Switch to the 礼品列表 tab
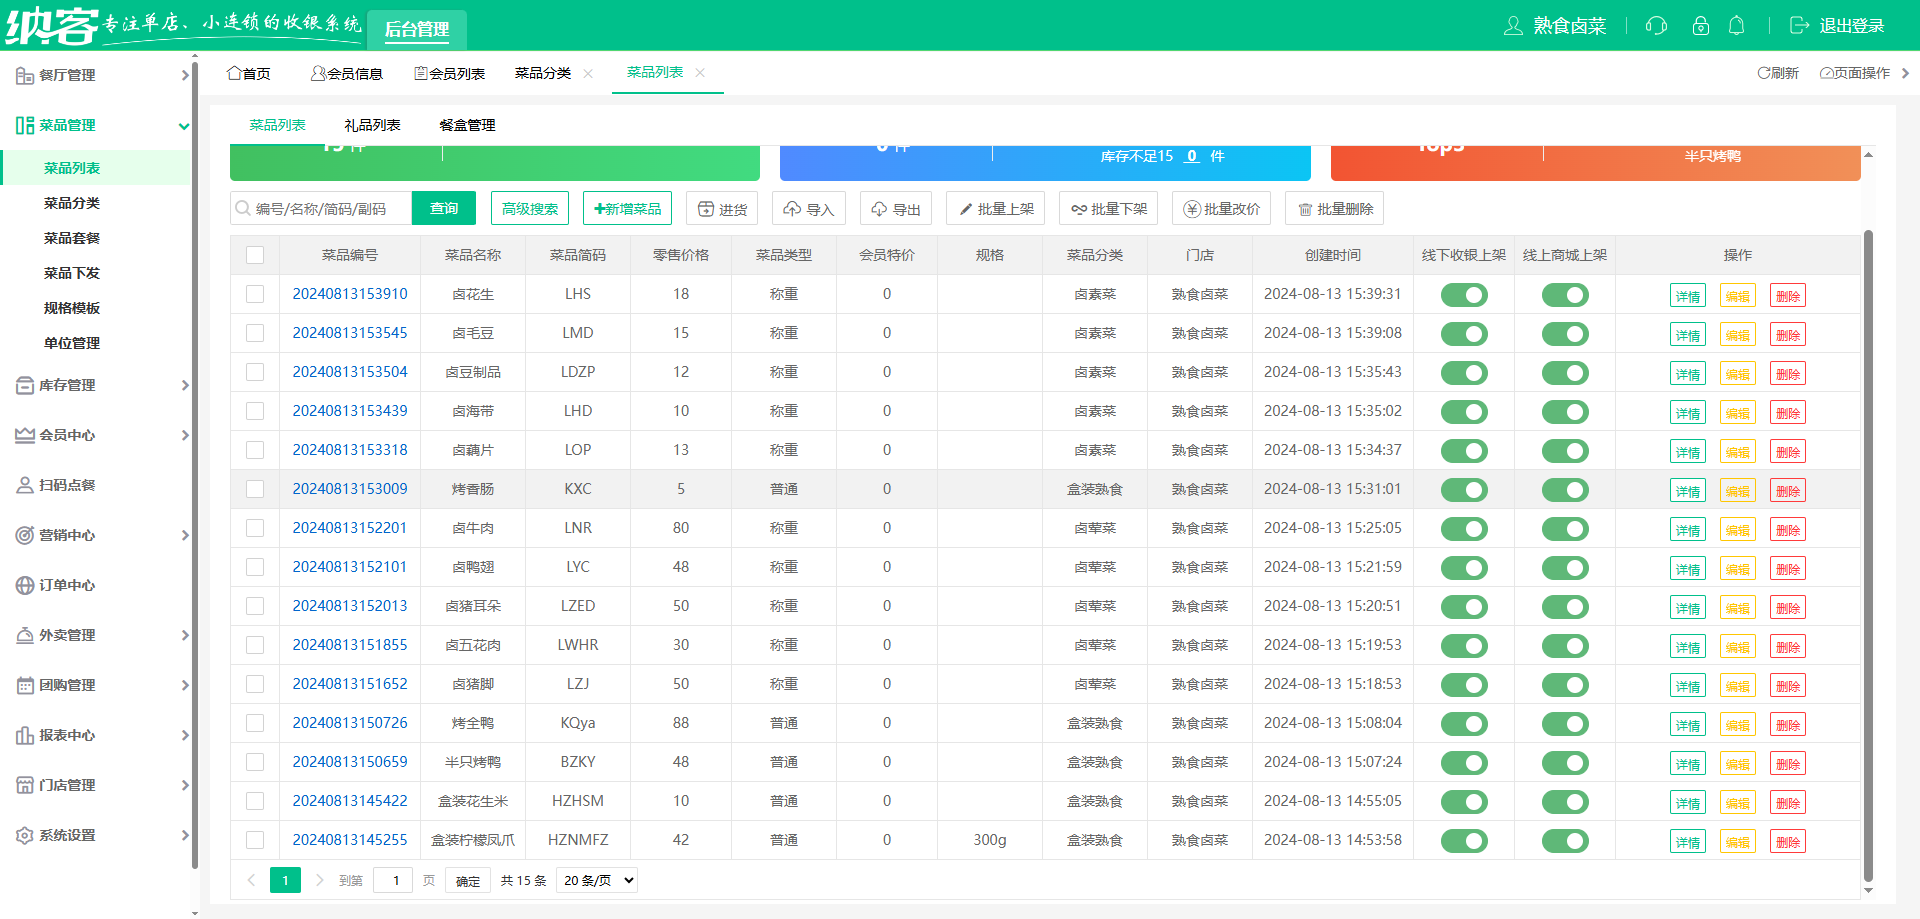 [372, 125]
